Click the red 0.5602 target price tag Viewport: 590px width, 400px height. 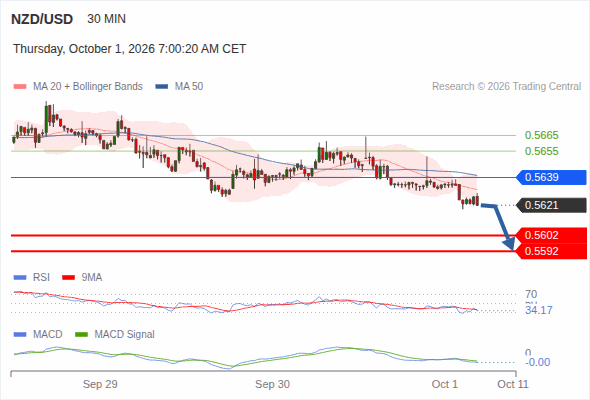(551, 235)
